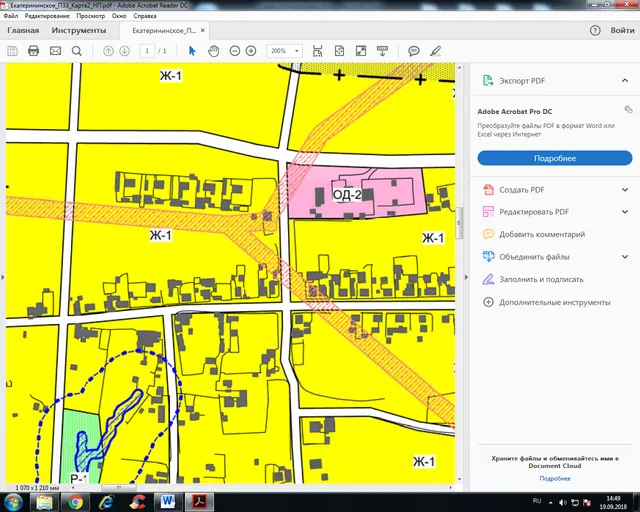Open the text search magnifier icon
Screen dimensions: 640x512
tap(77, 51)
